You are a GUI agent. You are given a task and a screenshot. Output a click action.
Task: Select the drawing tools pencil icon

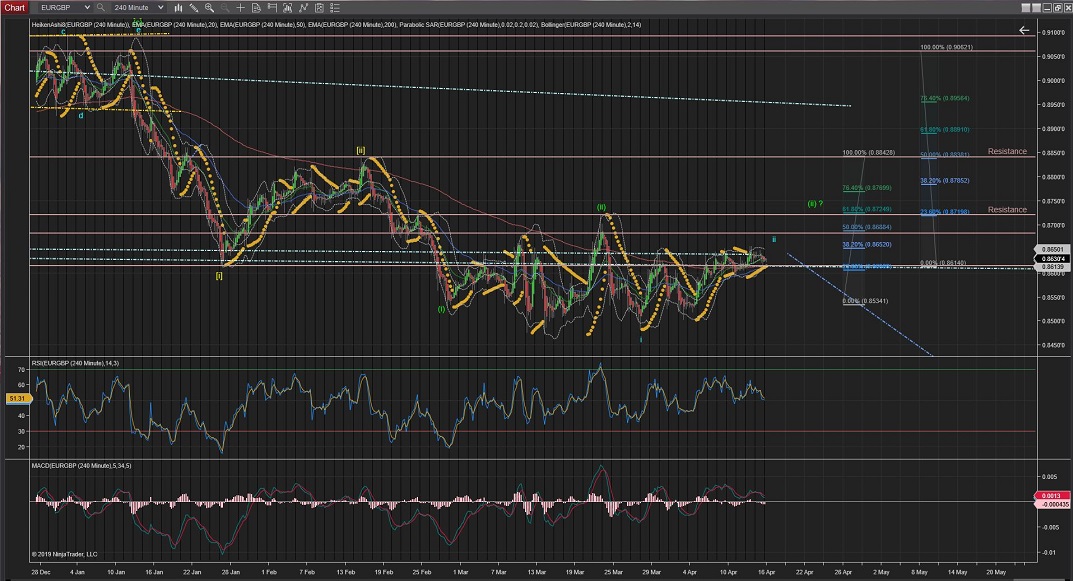click(194, 8)
